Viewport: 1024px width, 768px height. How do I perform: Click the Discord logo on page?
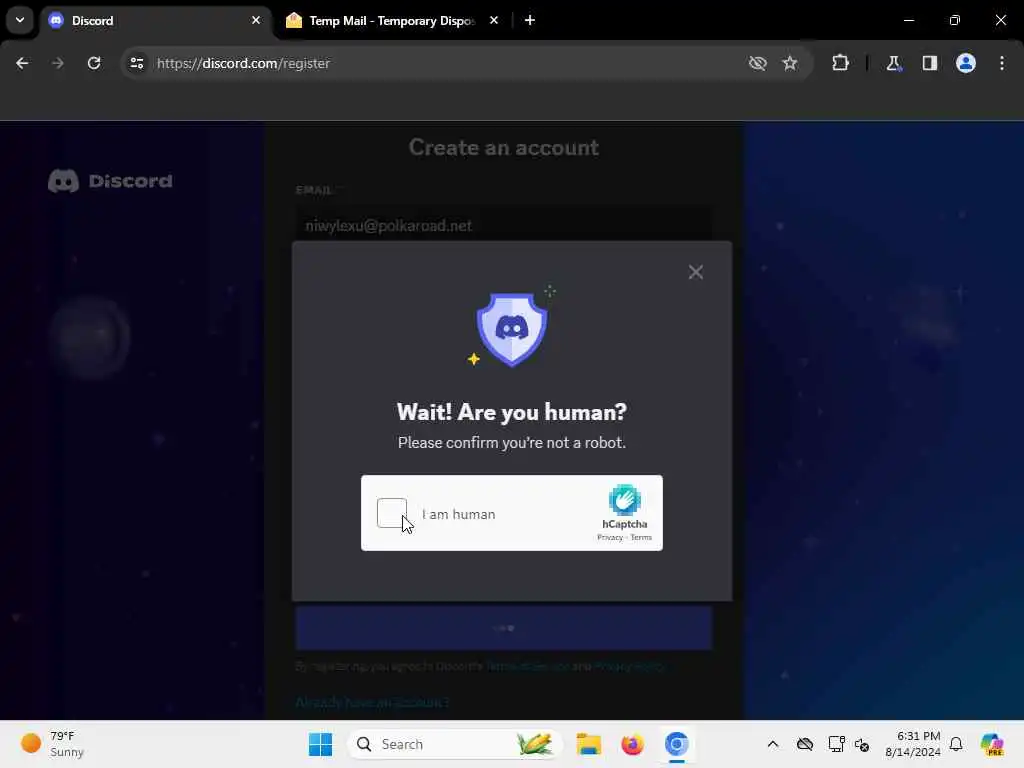coord(110,181)
